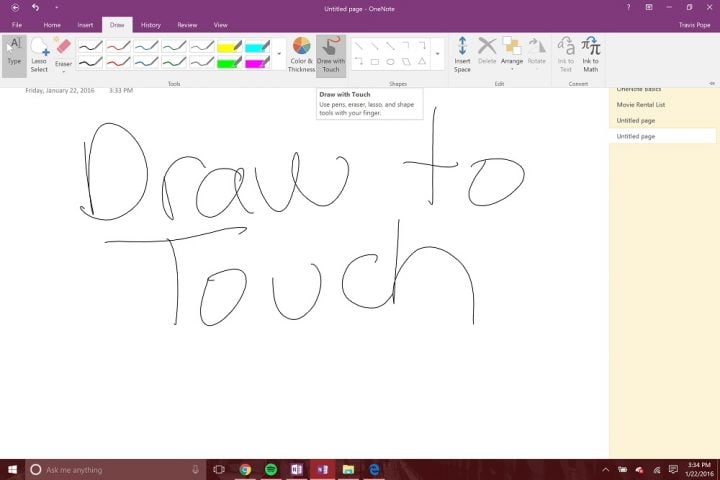Select the arrow line shape

click(x=390, y=46)
